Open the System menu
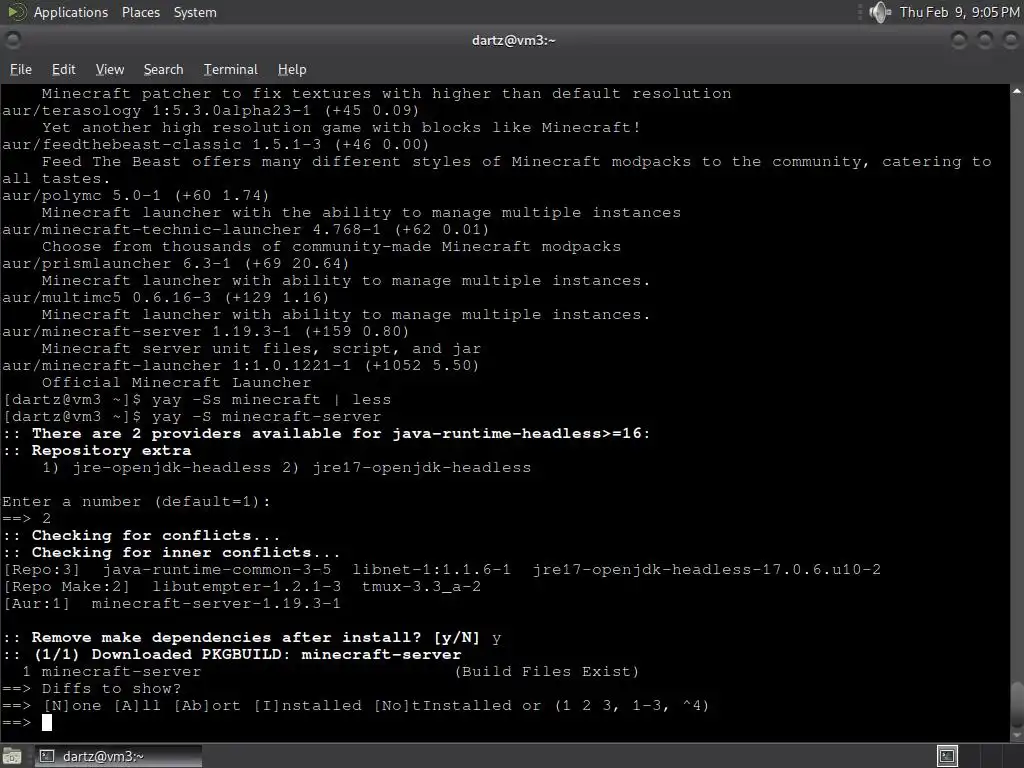 click(x=195, y=12)
